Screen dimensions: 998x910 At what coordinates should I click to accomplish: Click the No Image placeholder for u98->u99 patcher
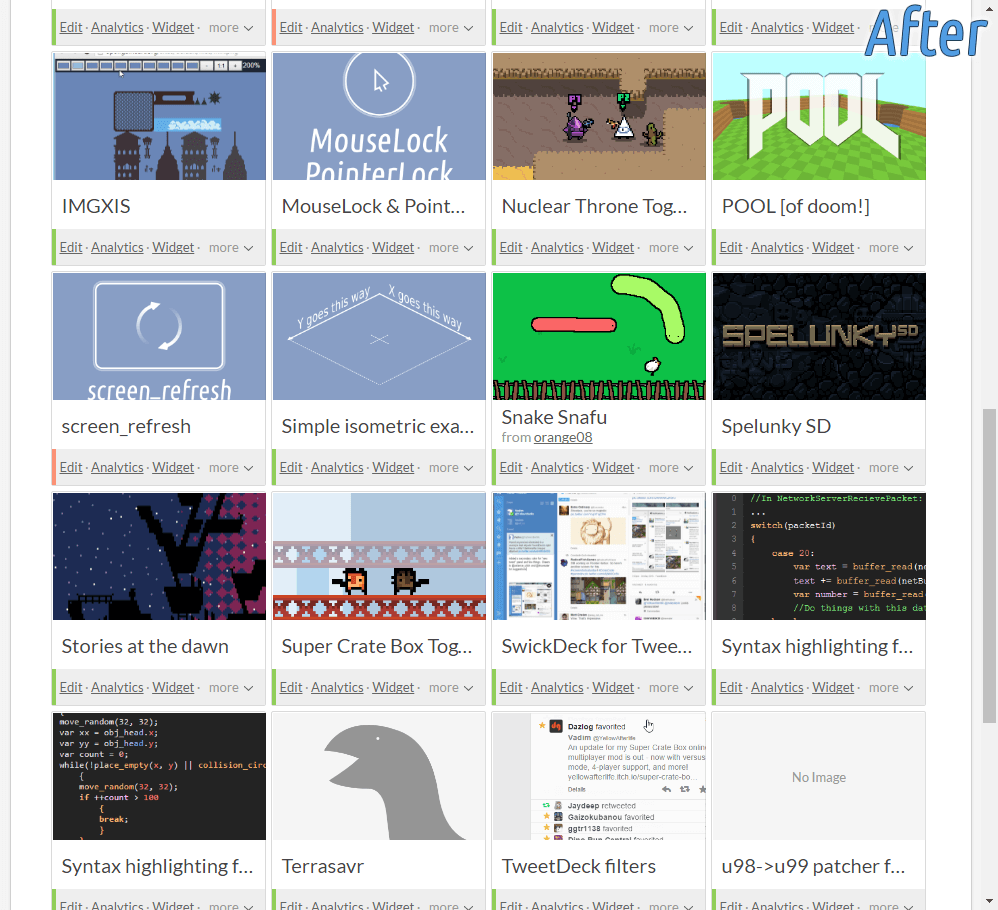point(818,776)
